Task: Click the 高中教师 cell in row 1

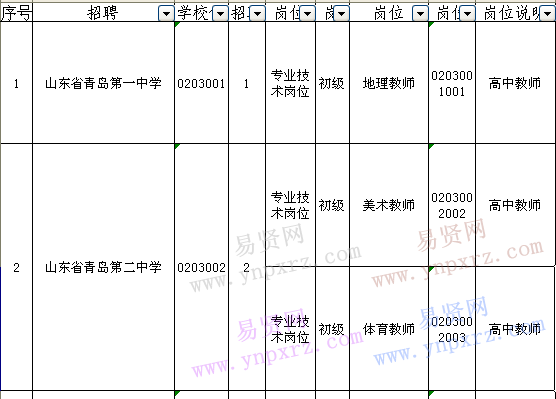Action: 515,83
